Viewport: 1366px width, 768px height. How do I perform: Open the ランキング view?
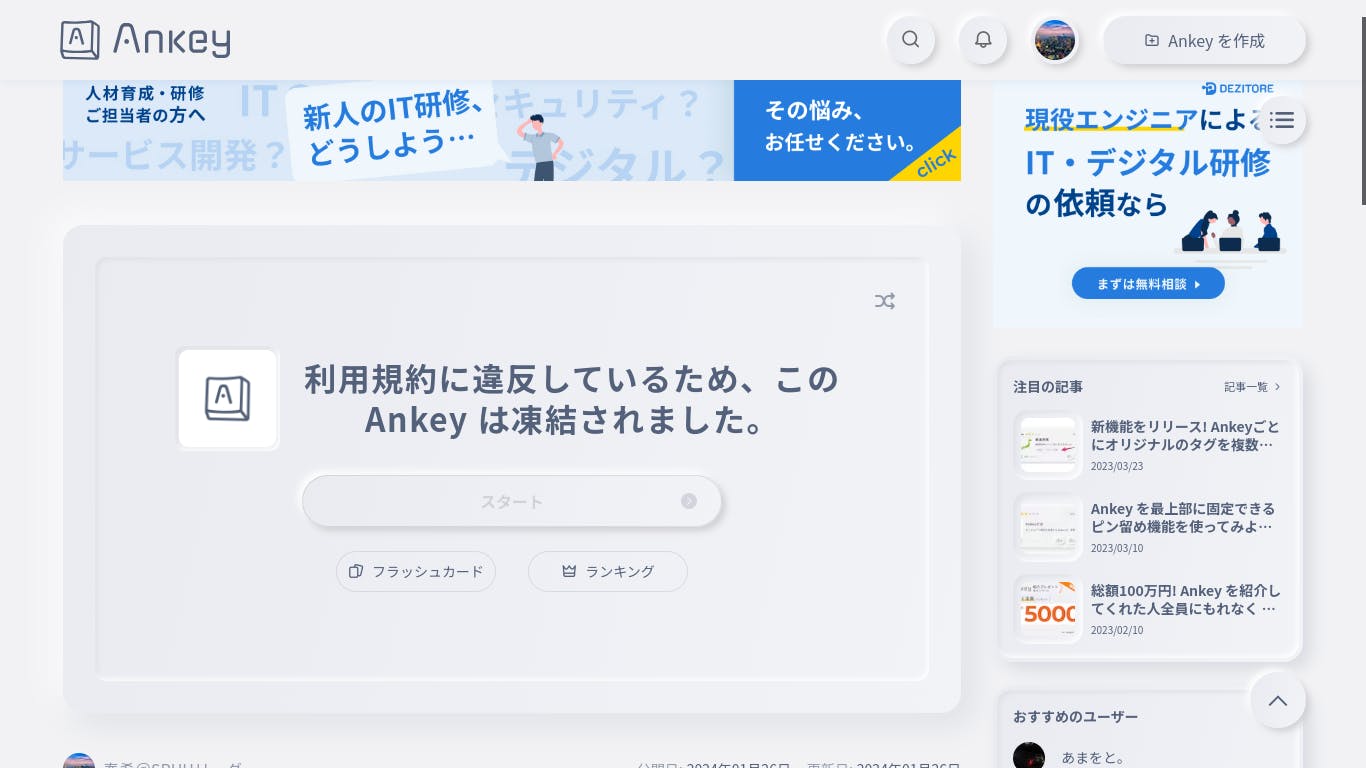click(x=608, y=571)
